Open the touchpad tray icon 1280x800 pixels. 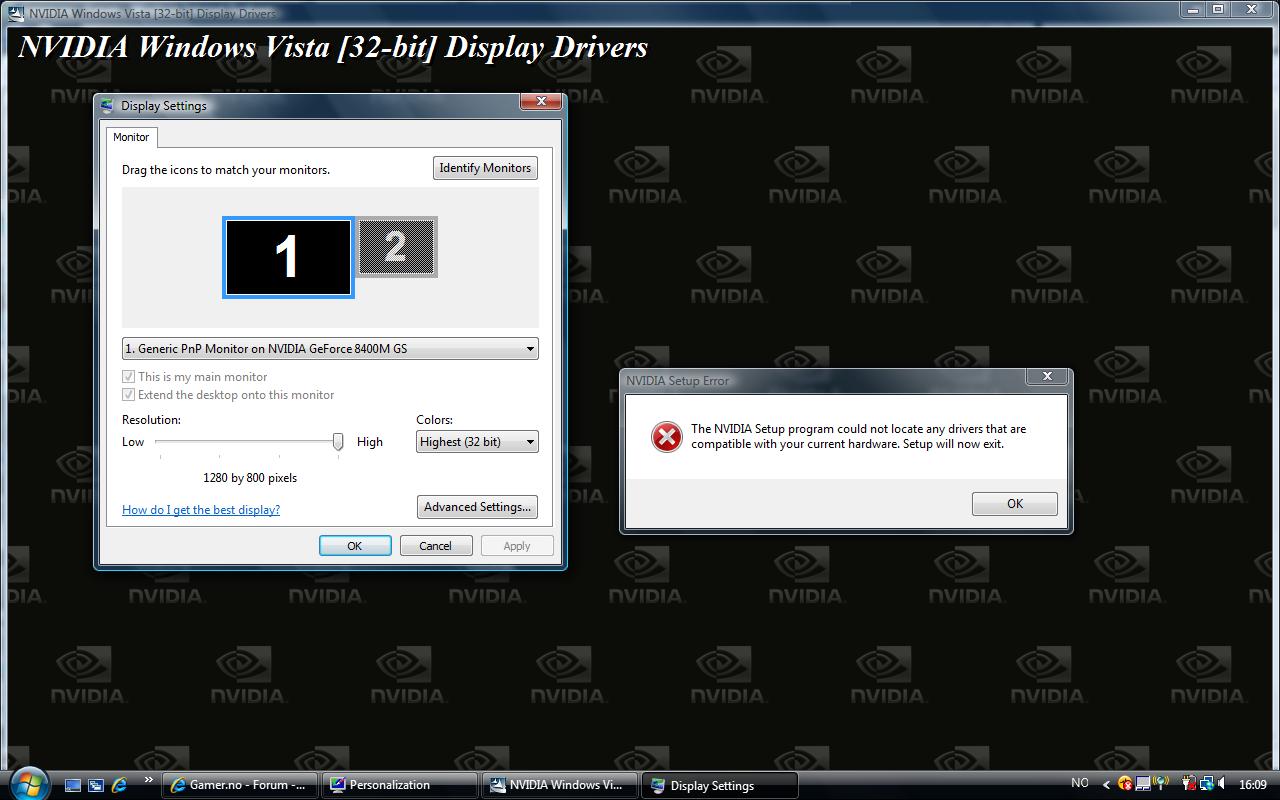pos(1143,784)
